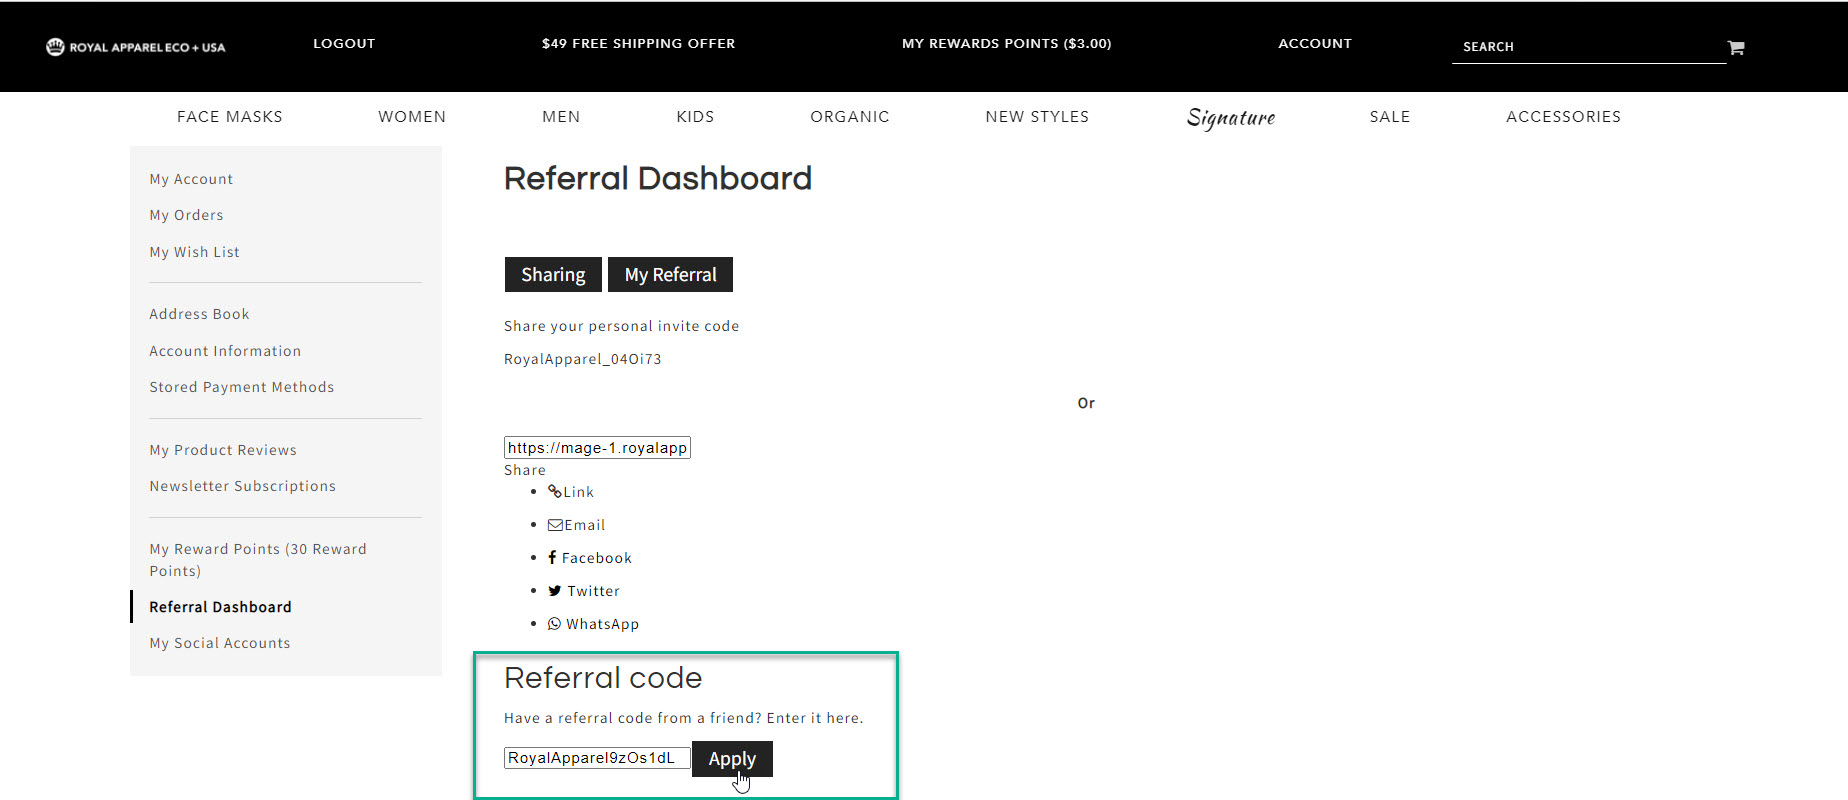Focus the Search input field
The image size is (1848, 800).
click(1589, 47)
